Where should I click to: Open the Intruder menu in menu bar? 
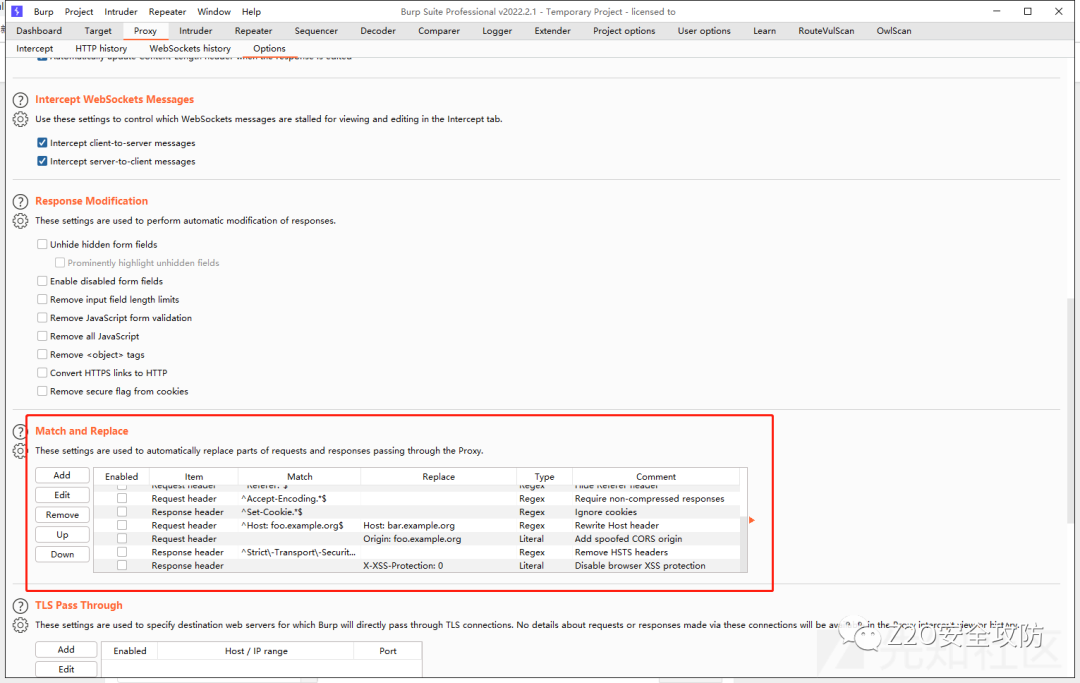point(121,12)
